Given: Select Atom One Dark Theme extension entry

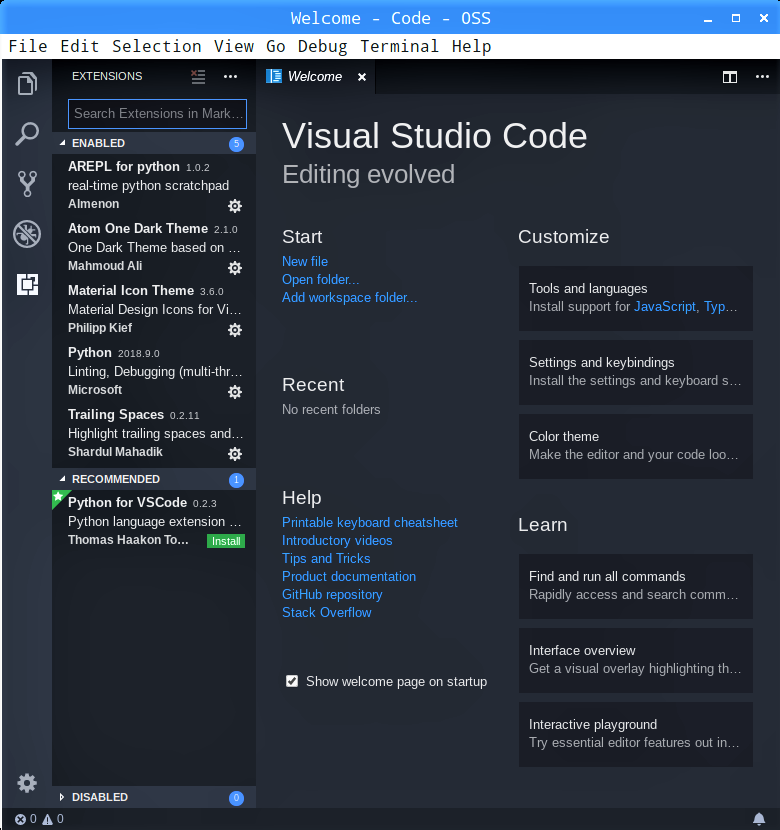Looking at the screenshot, I should 153,247.
